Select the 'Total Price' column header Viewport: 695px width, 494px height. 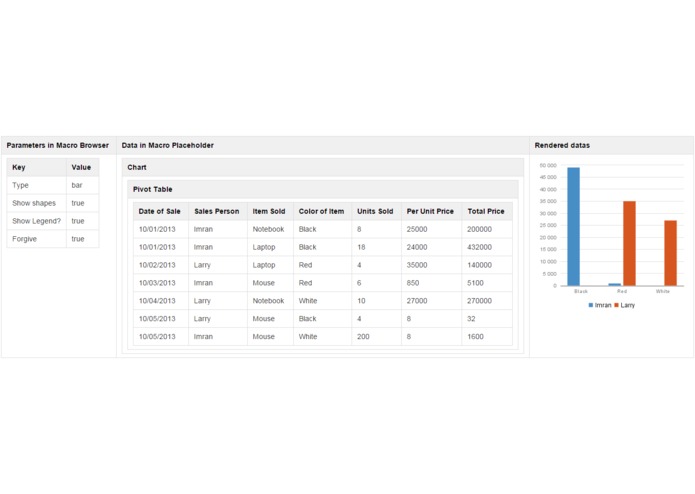(x=487, y=211)
